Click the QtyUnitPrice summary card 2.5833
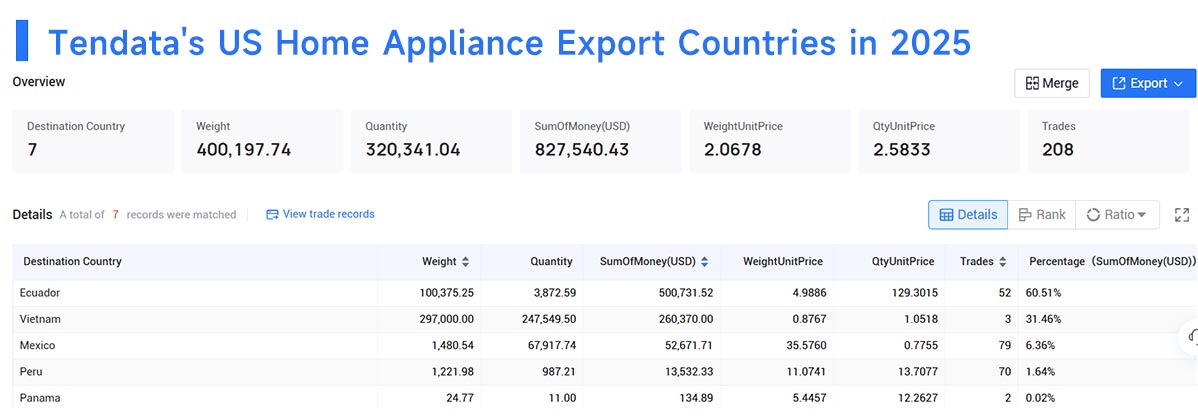This screenshot has width=1198, height=419. coord(939,141)
